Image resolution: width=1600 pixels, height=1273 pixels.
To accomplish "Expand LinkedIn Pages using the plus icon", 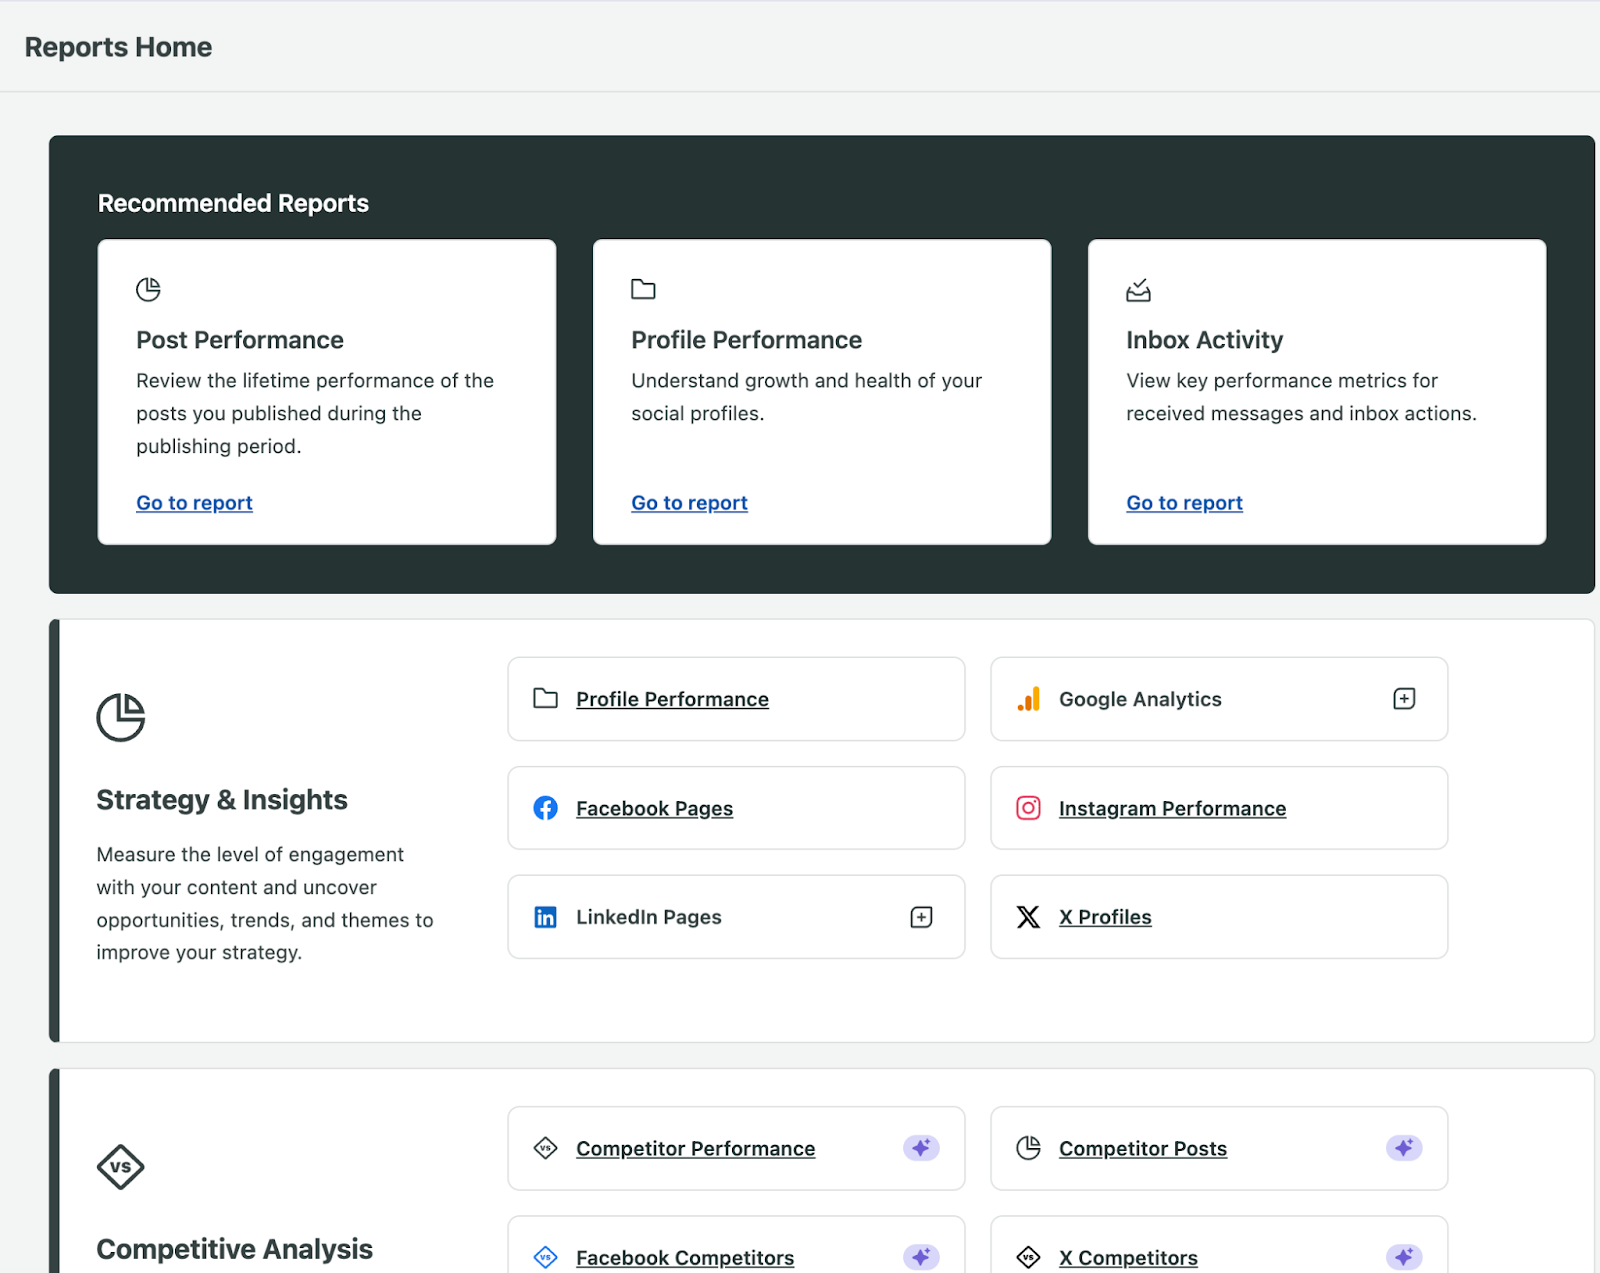I will [920, 916].
